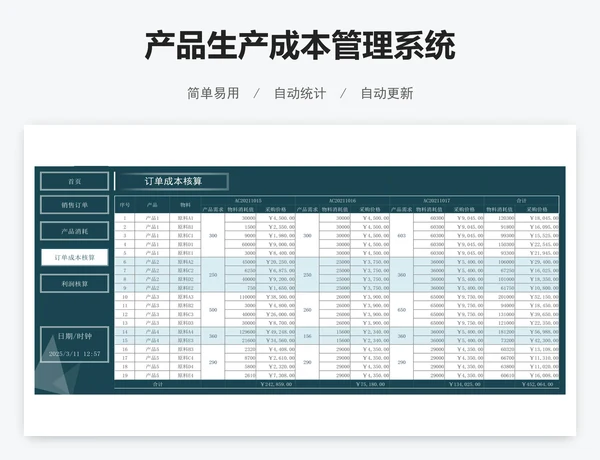Click the 产品 column header
The width and height of the screenshot is (600, 460).
point(152,205)
